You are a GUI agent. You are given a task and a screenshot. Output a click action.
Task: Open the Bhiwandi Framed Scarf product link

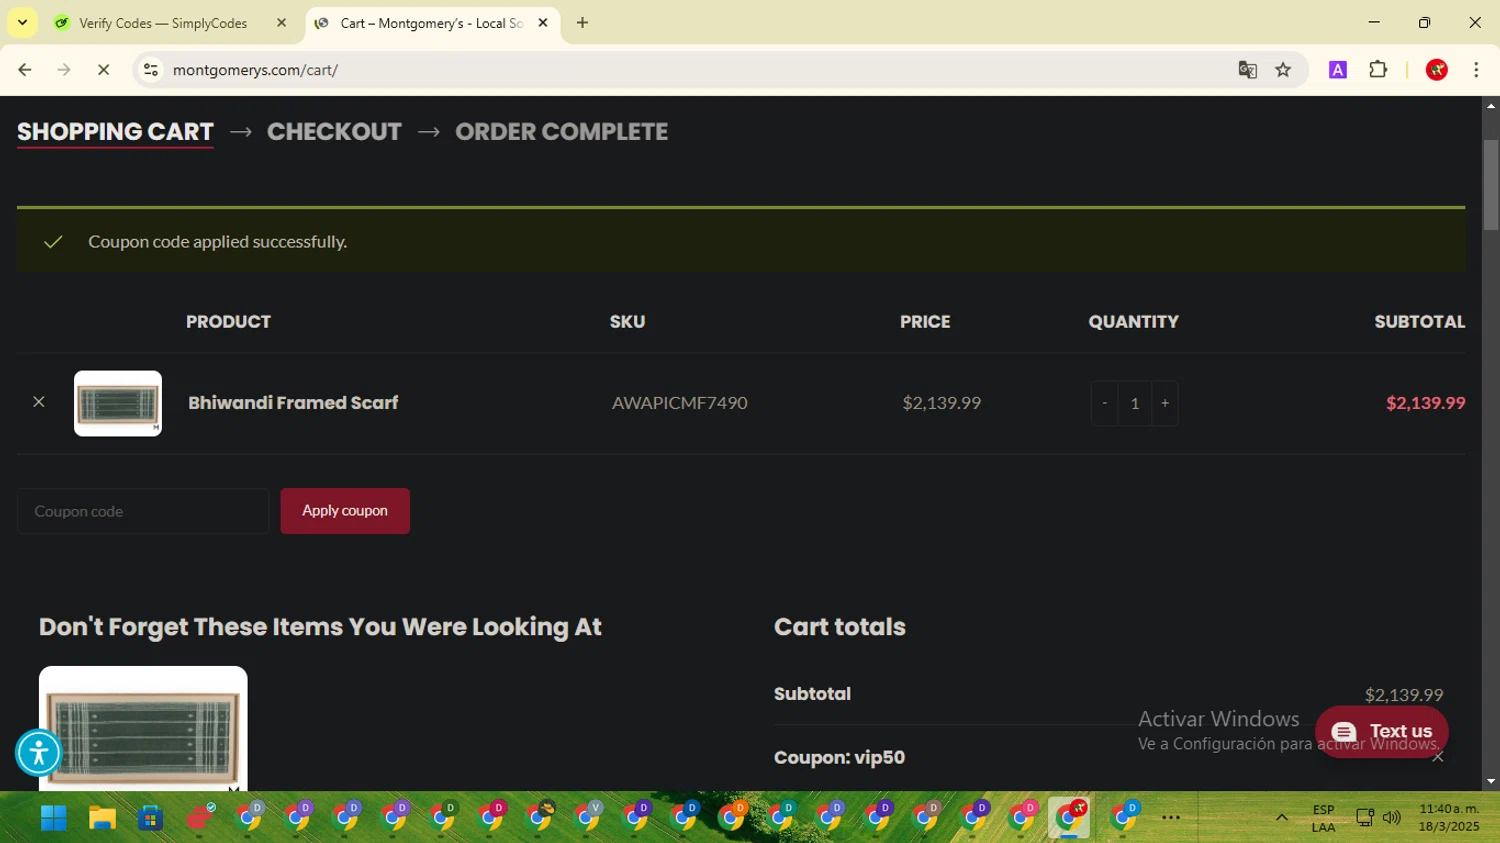(293, 403)
